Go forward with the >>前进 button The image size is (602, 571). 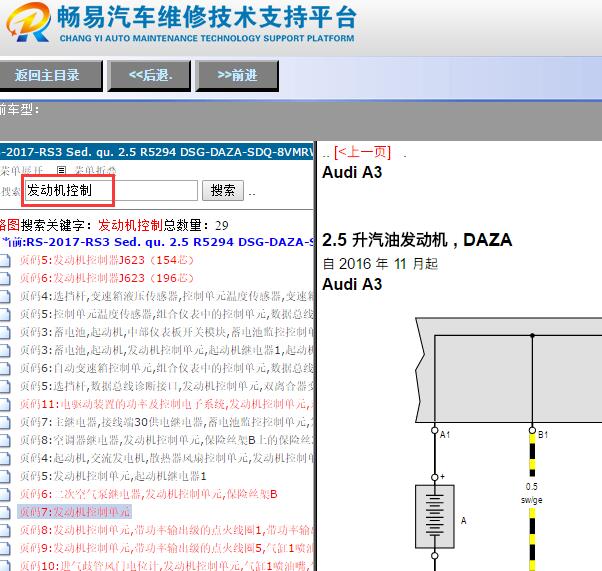pos(237,75)
